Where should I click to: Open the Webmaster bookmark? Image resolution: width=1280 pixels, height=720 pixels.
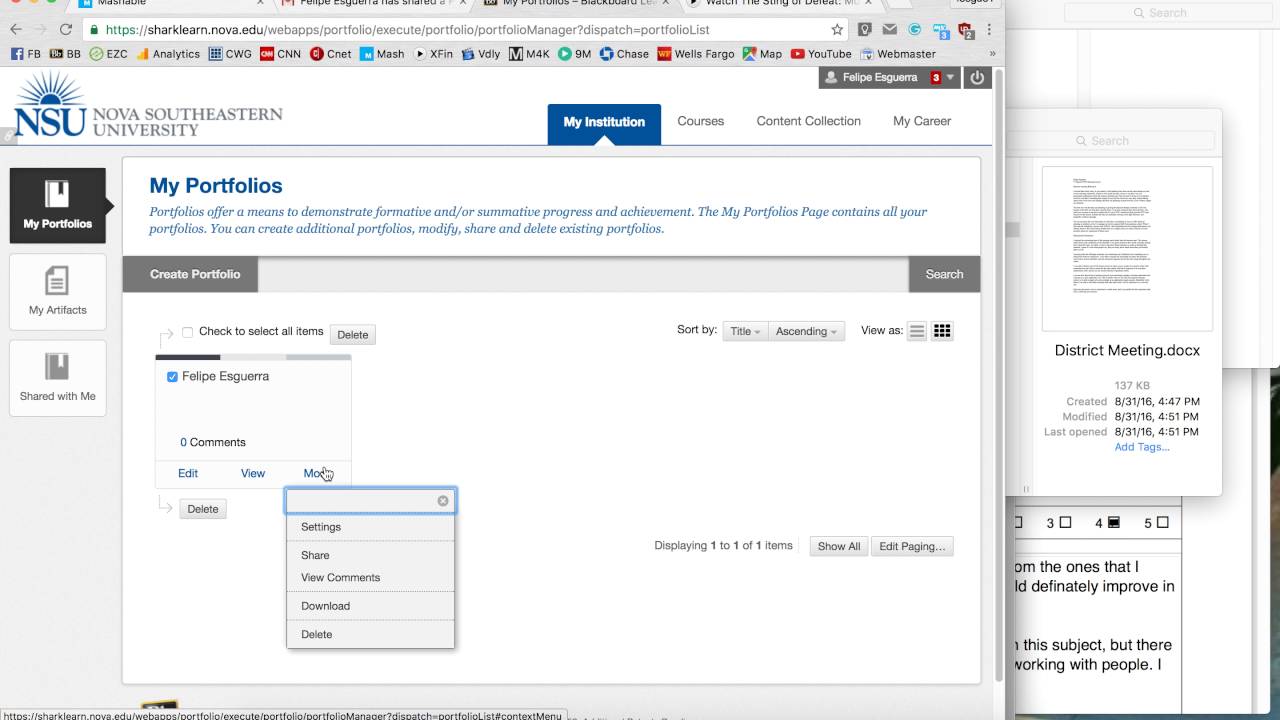[x=898, y=54]
